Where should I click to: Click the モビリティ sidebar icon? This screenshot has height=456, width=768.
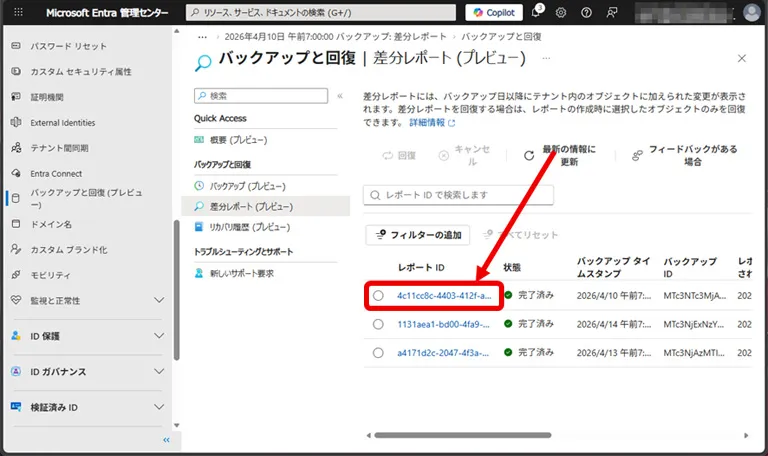click(x=16, y=275)
